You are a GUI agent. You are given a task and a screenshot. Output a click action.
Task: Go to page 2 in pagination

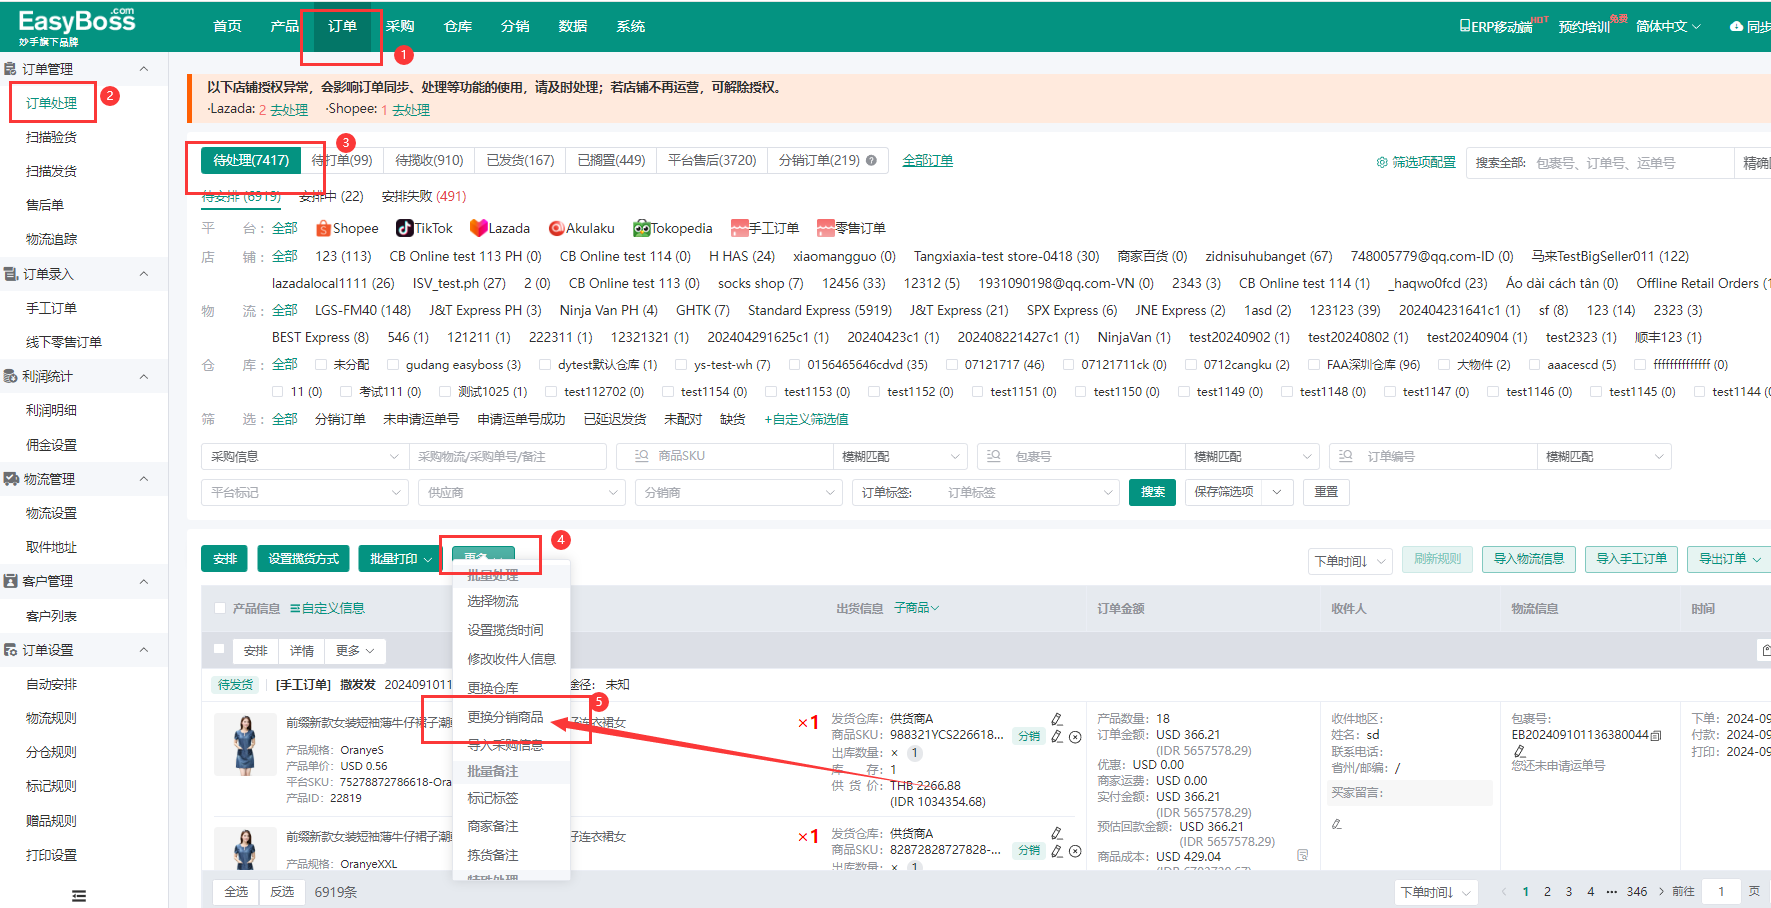(x=1547, y=892)
